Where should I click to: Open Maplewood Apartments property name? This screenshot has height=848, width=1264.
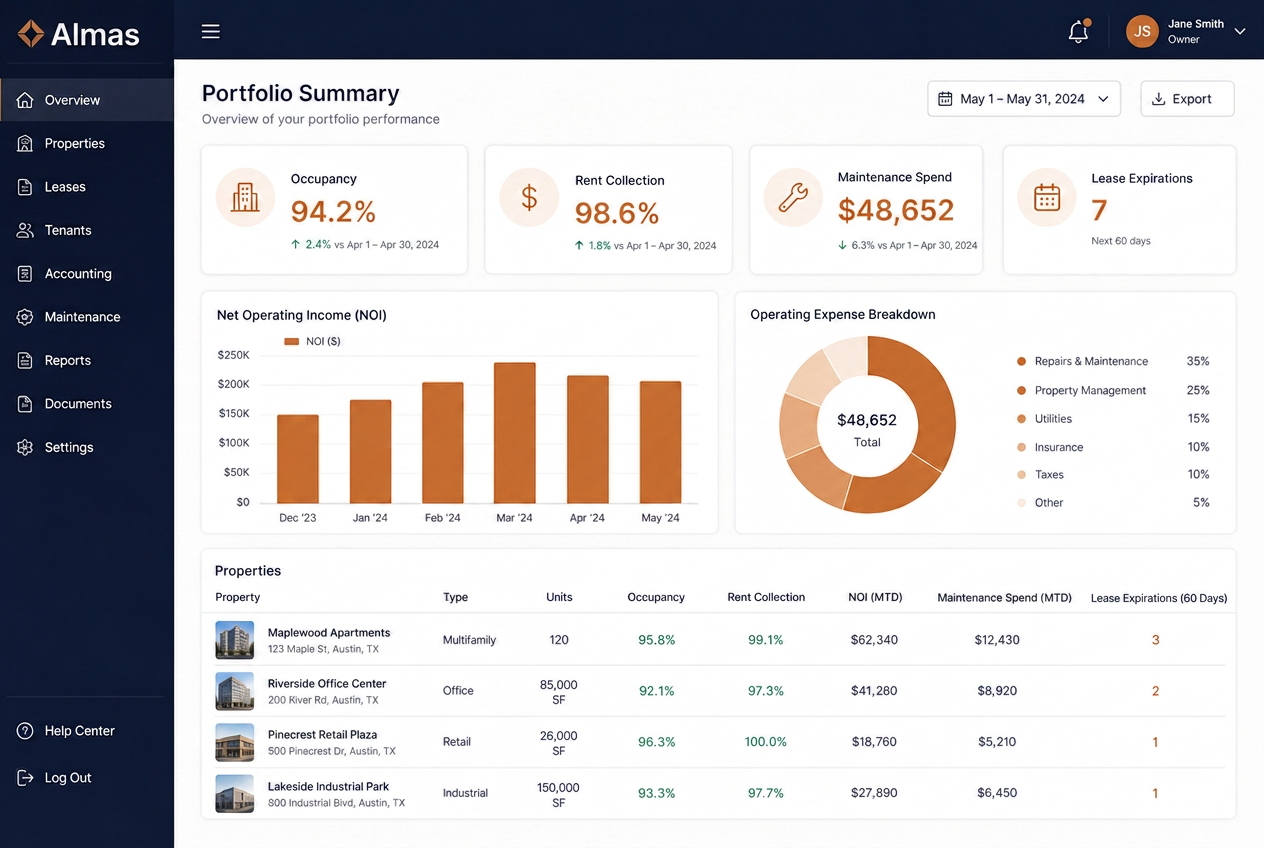coord(329,633)
